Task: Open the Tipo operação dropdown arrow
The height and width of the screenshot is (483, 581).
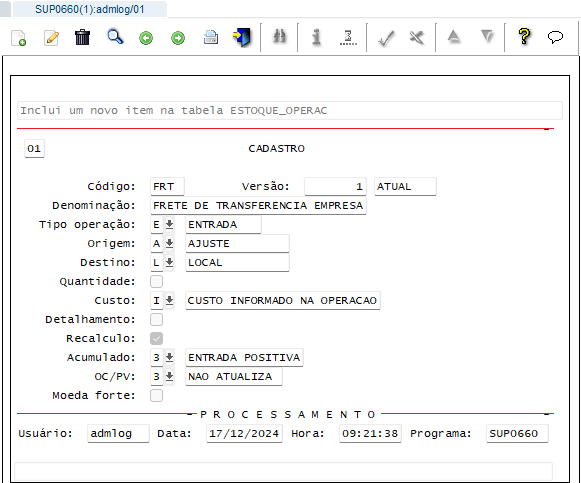Action: 169,224
